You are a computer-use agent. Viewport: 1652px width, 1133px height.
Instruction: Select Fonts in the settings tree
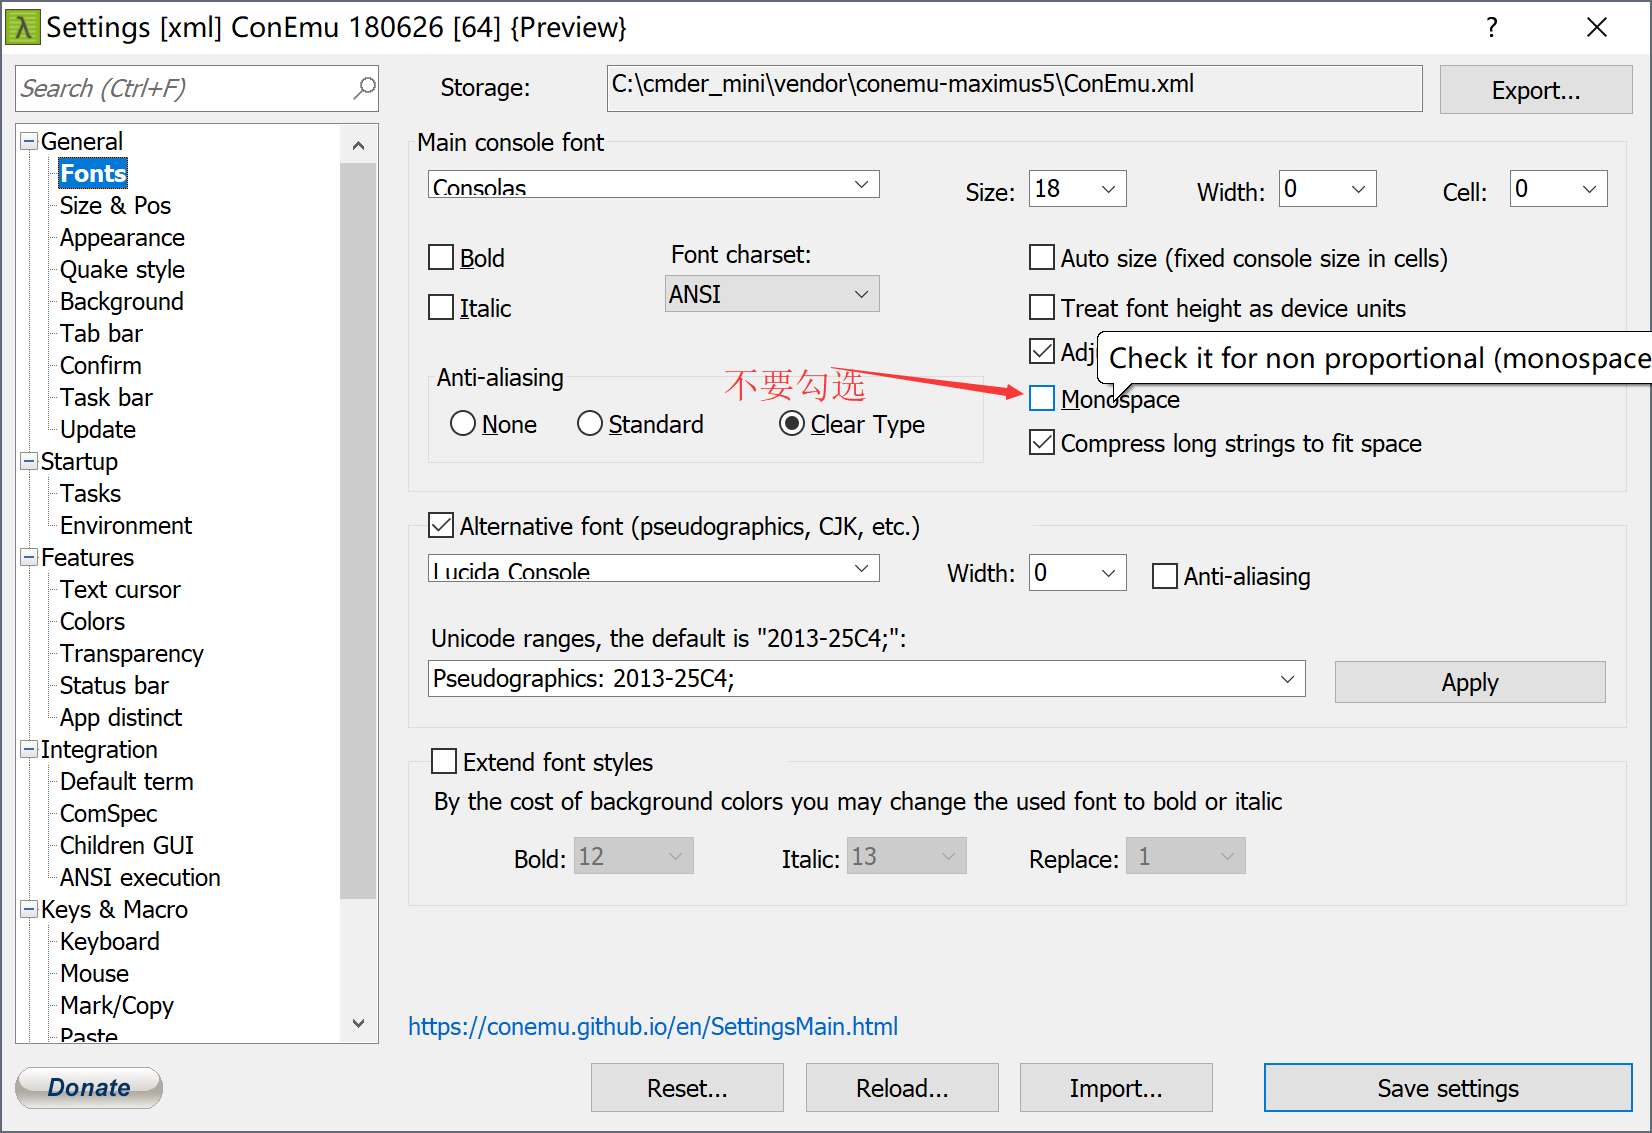(93, 173)
